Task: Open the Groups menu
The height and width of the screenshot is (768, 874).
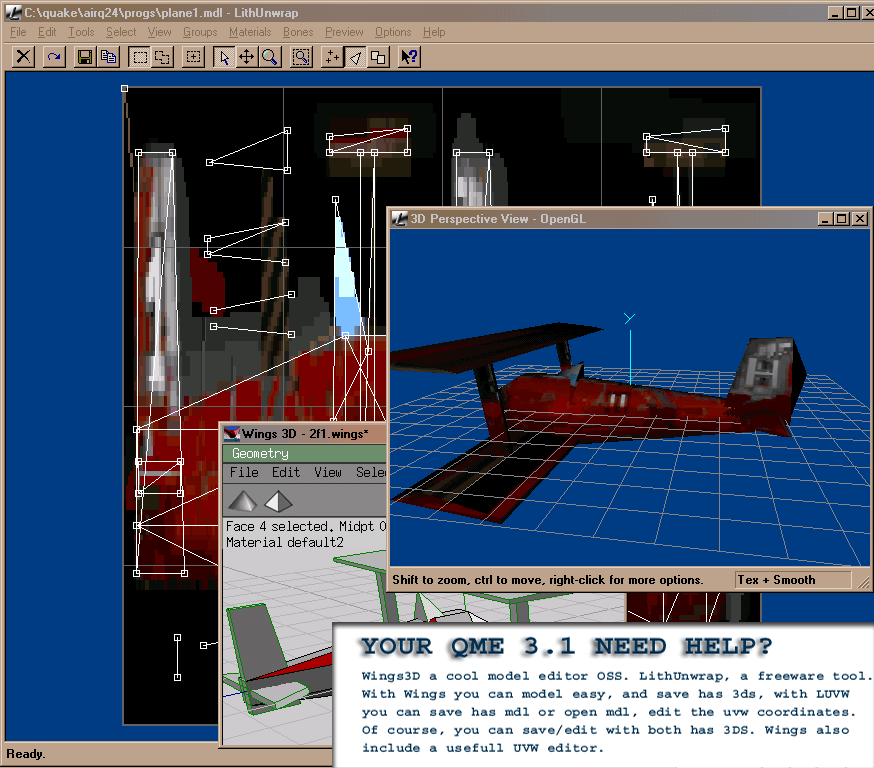Action: click(x=200, y=32)
